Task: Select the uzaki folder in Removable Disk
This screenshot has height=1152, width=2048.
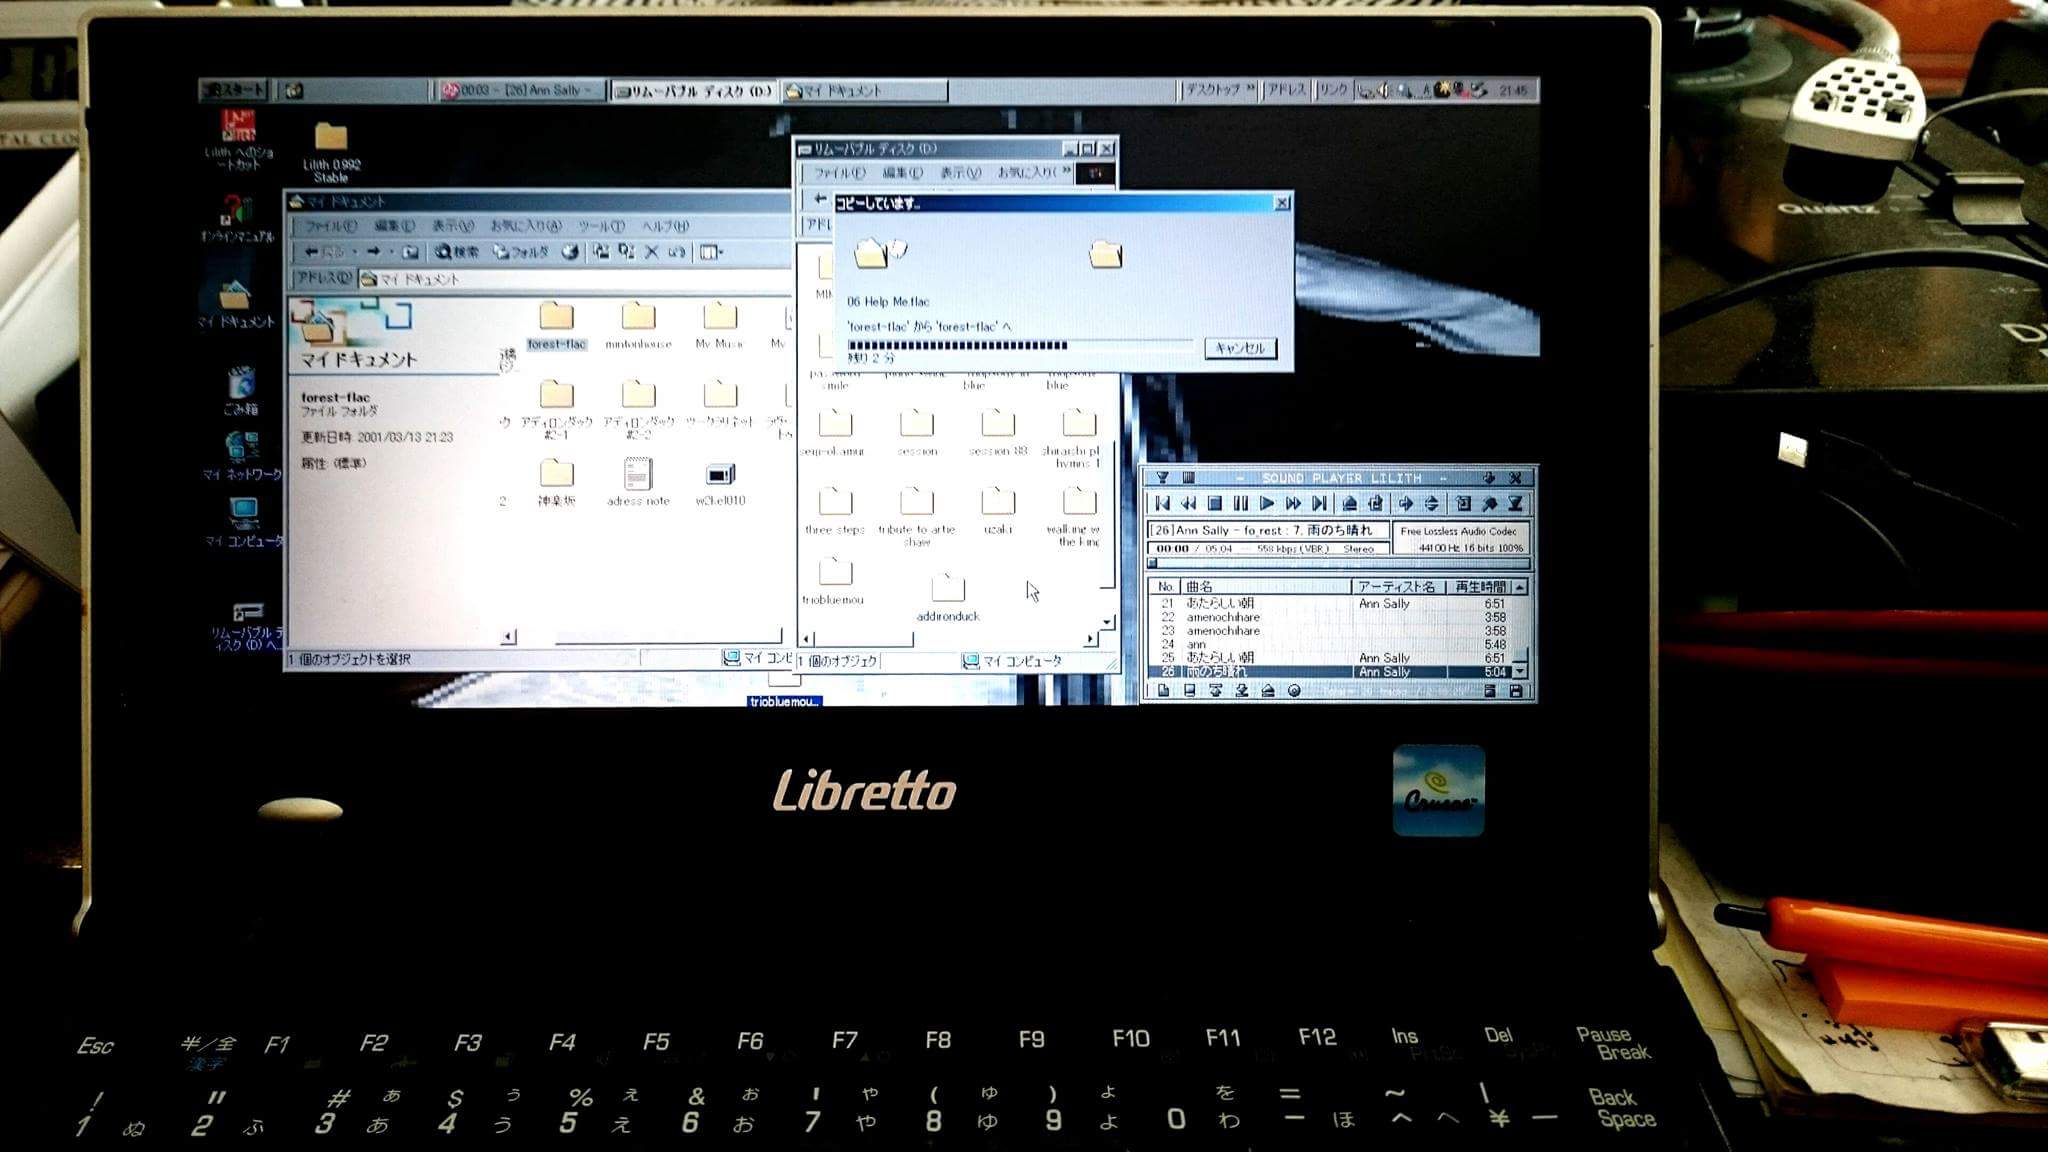Action: [x=998, y=510]
